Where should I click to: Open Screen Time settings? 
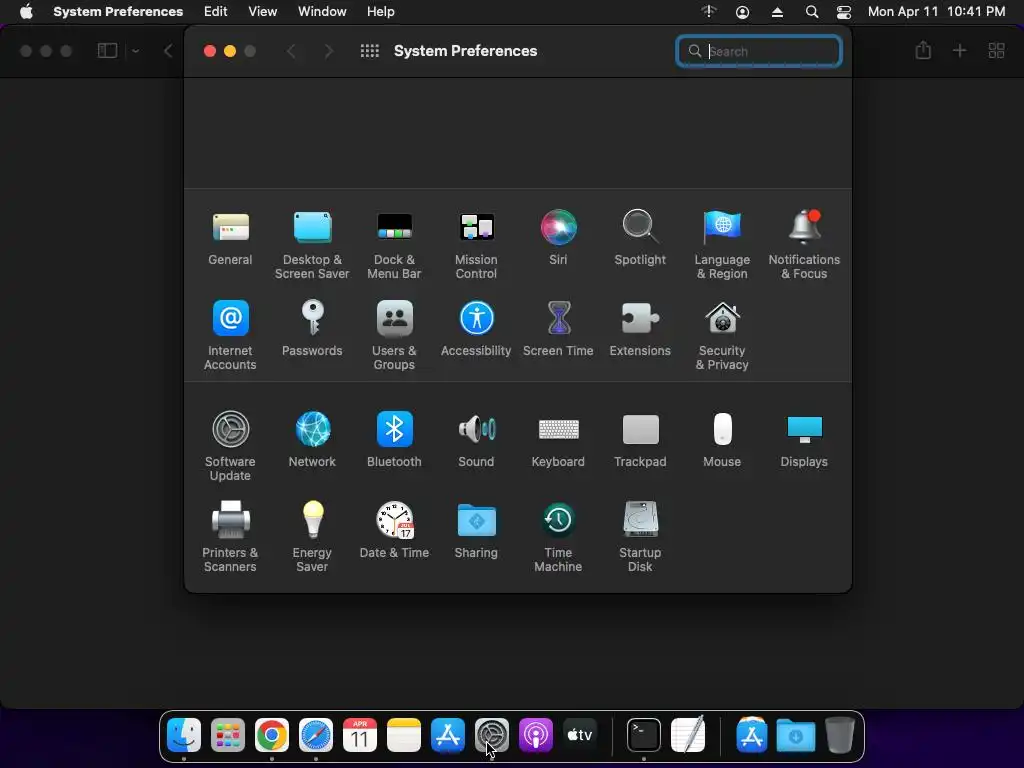(558, 328)
